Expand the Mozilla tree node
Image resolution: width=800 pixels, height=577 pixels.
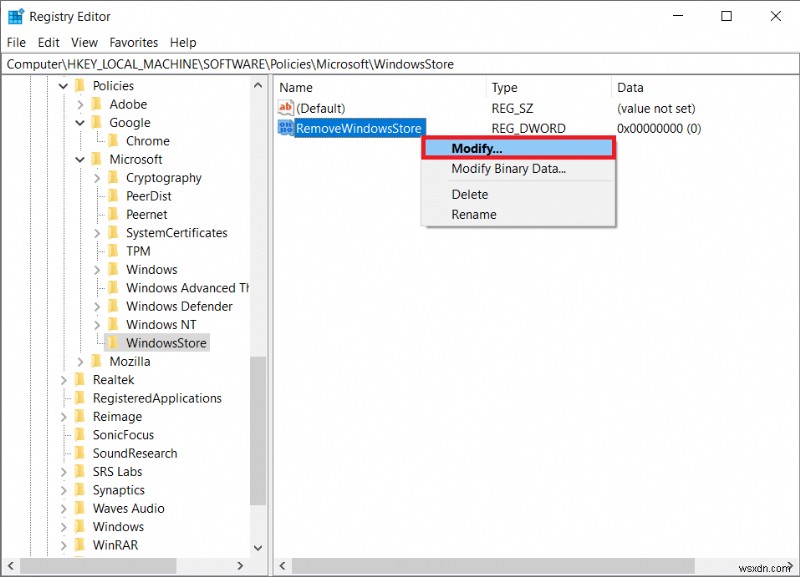(x=82, y=361)
